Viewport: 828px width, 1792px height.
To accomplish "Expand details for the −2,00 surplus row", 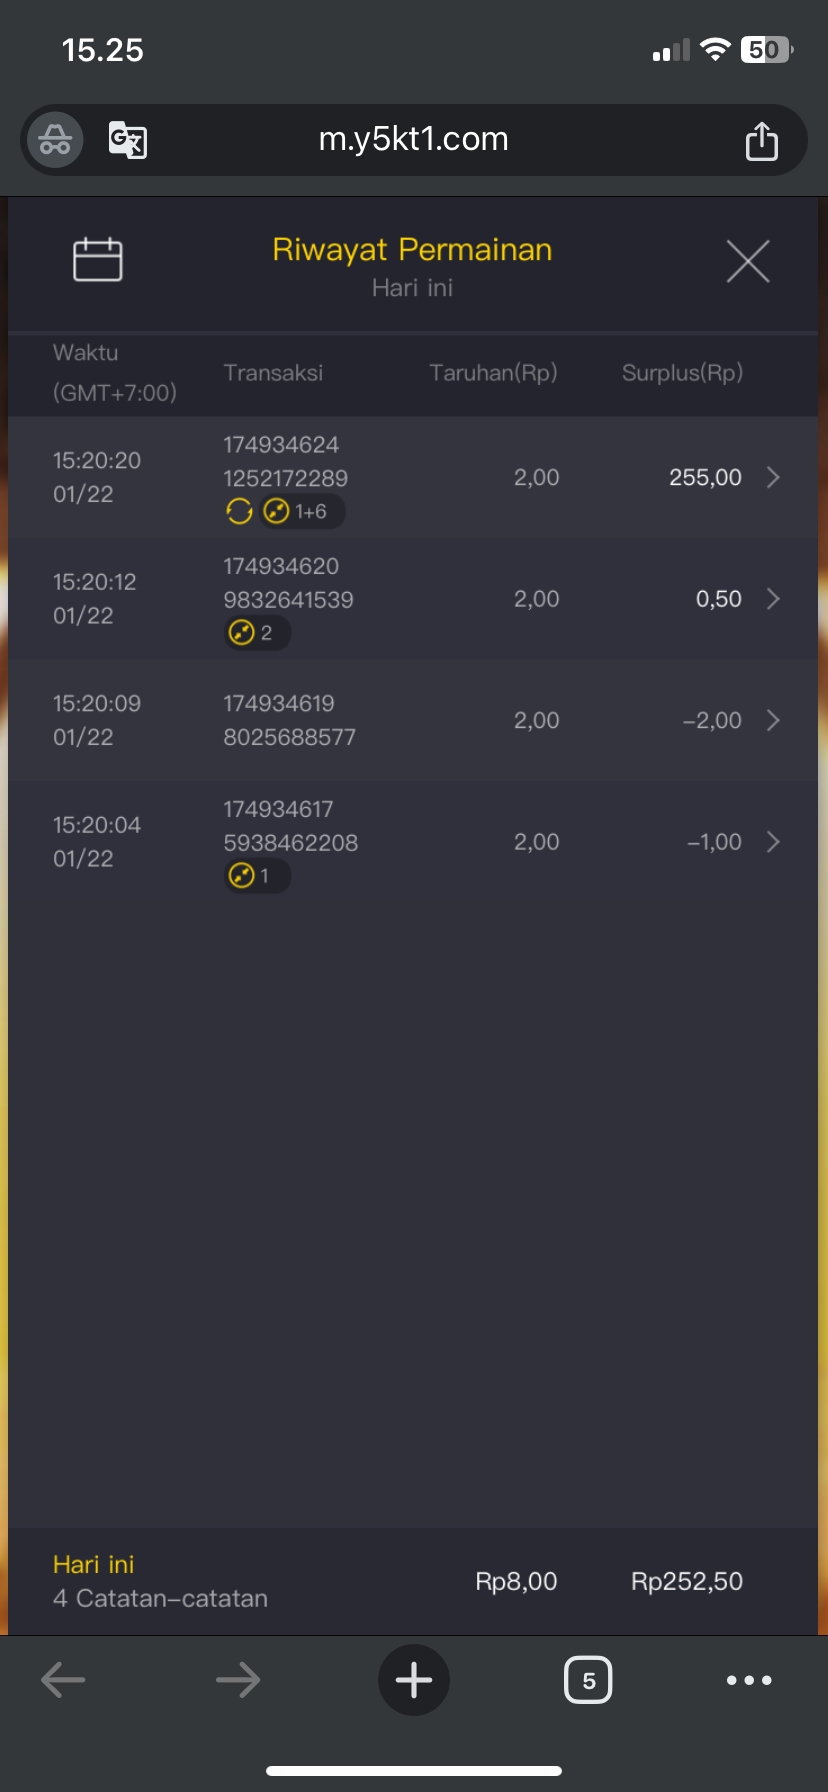I will [x=773, y=720].
